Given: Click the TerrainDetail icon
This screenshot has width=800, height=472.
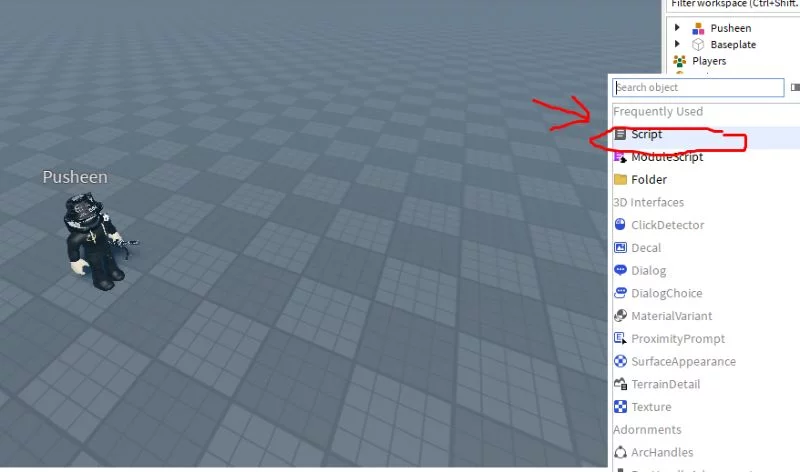Looking at the screenshot, I should point(621,384).
